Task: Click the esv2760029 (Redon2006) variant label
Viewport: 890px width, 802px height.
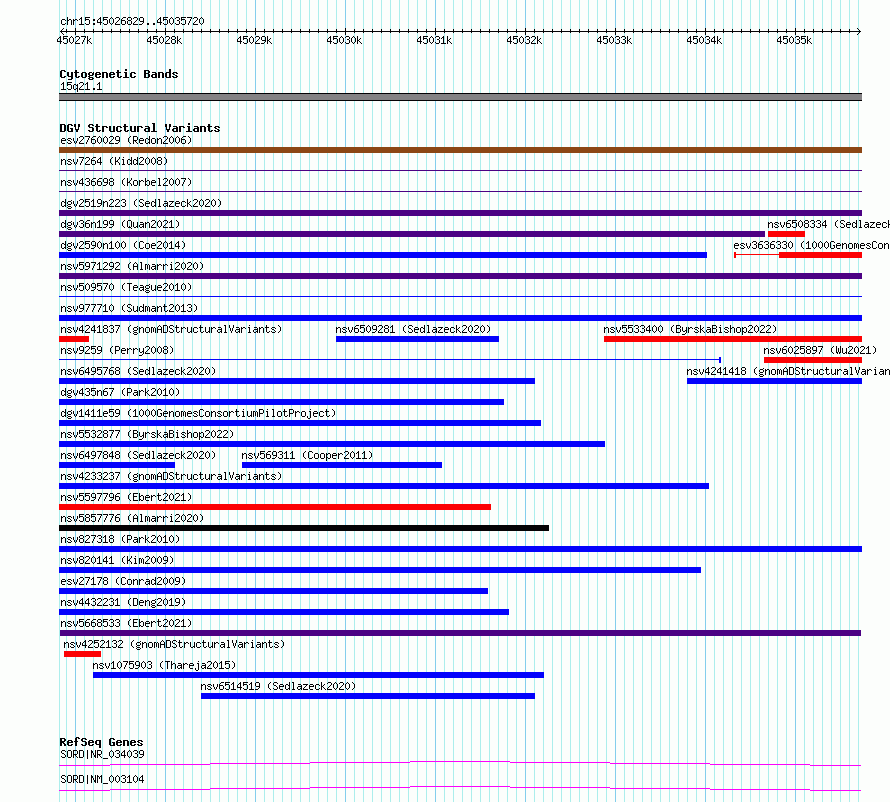Action: click(x=126, y=140)
